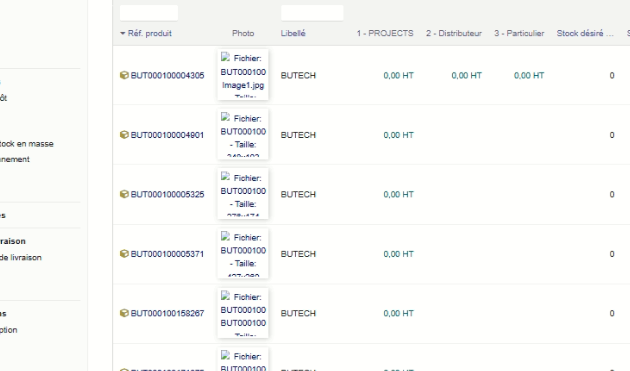The image size is (630, 371).
Task: Click PROJECTS price 0,00 HT for BUT000100005371
Action: point(399,254)
